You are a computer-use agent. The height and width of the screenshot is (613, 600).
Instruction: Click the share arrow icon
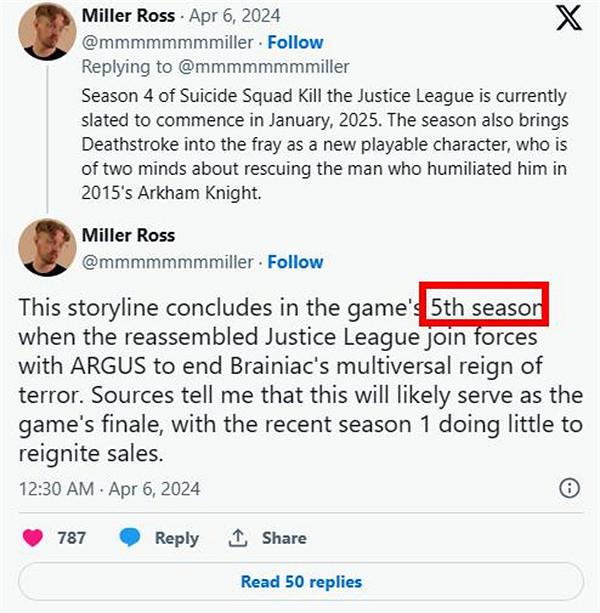pyautogui.click(x=238, y=537)
